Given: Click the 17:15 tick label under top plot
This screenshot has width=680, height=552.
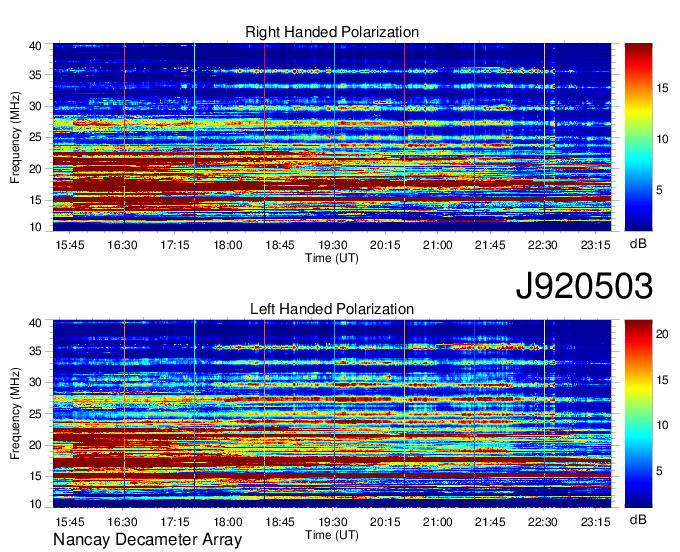Looking at the screenshot, I should (x=175, y=245).
